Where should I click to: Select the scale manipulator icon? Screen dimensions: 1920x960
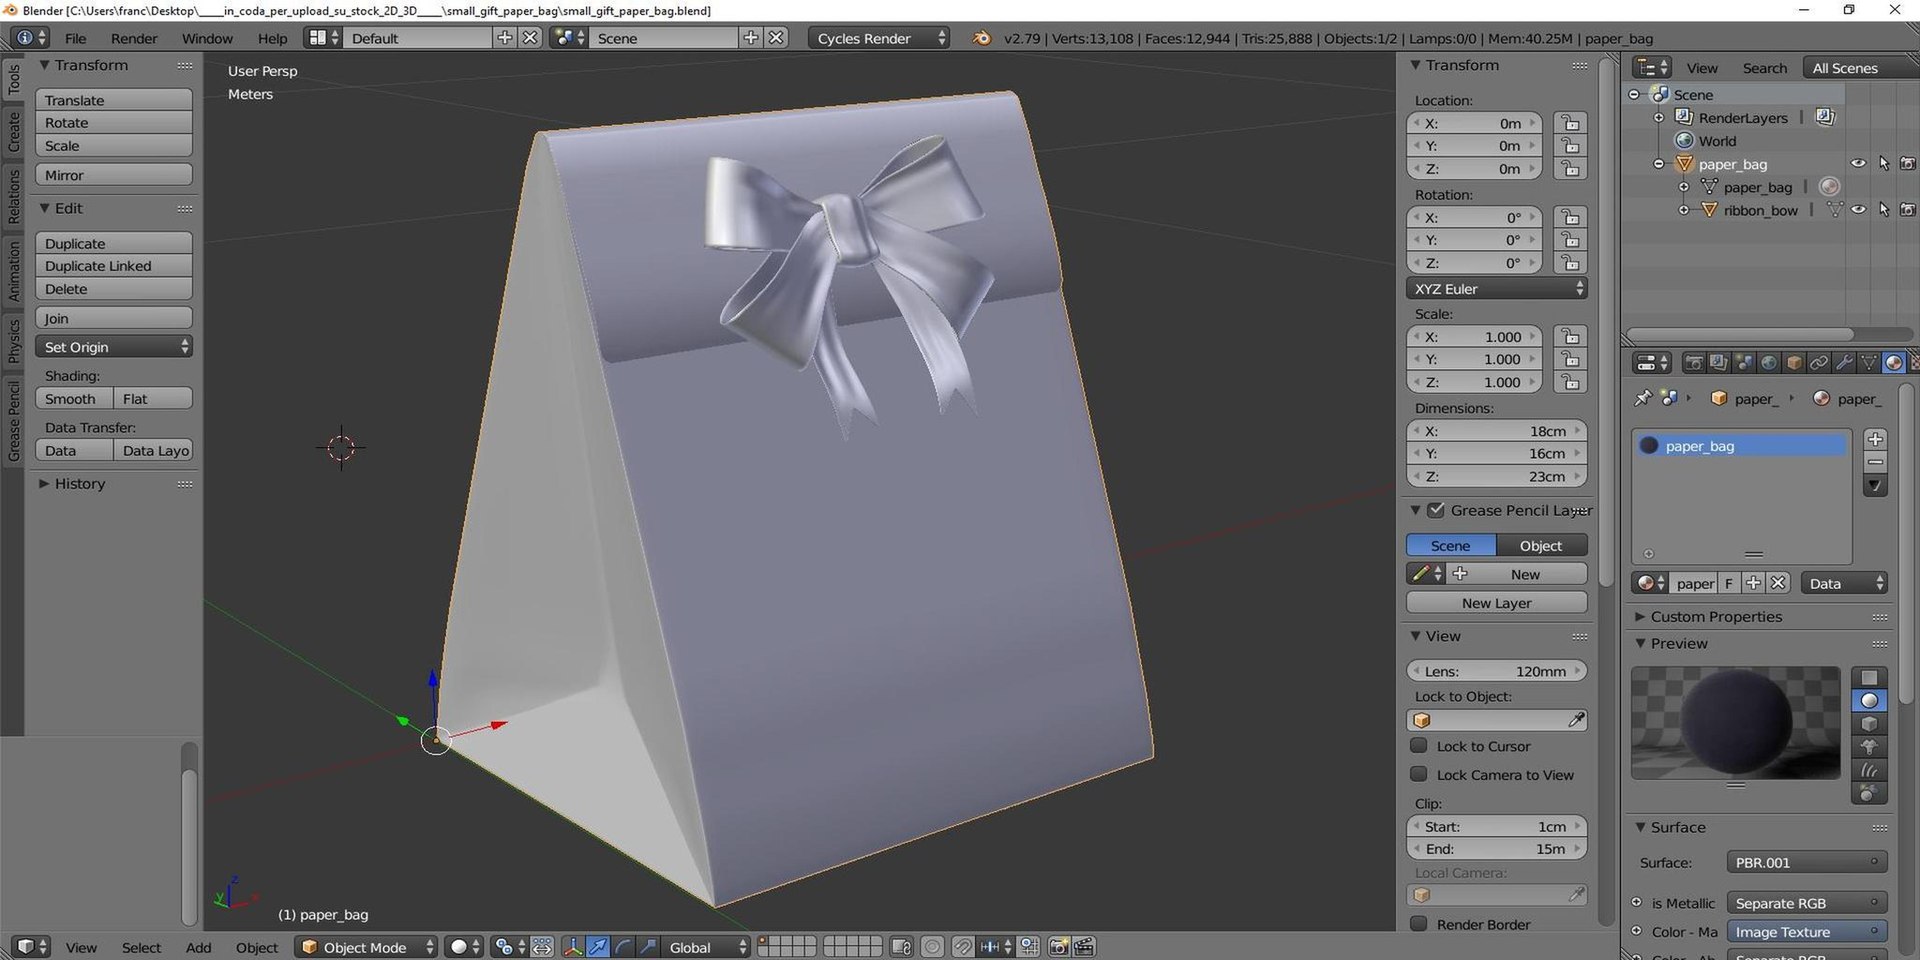[648, 947]
